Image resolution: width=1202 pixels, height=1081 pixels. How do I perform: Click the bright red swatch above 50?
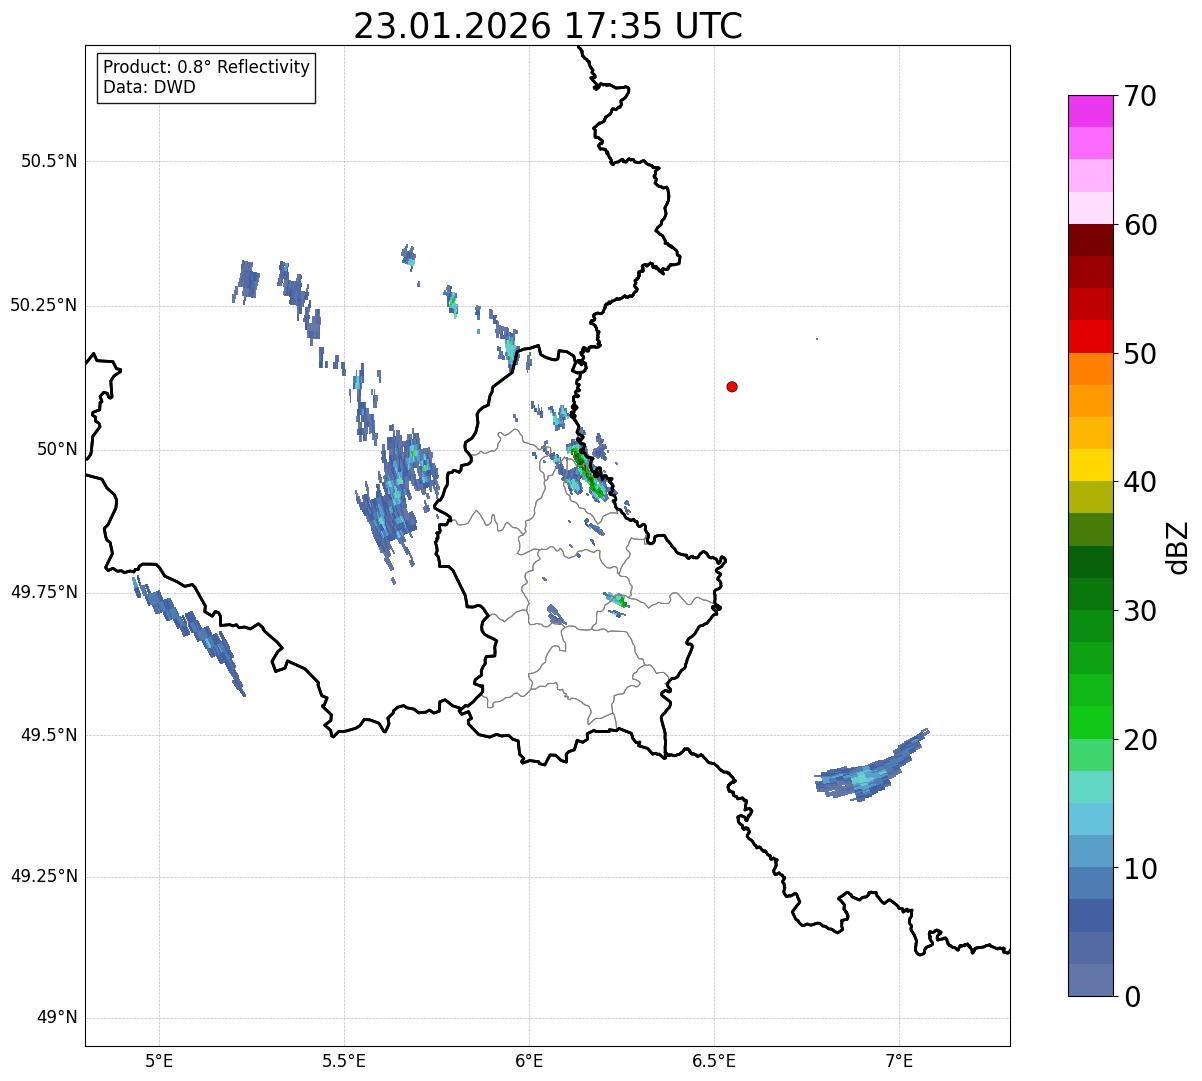click(1091, 336)
